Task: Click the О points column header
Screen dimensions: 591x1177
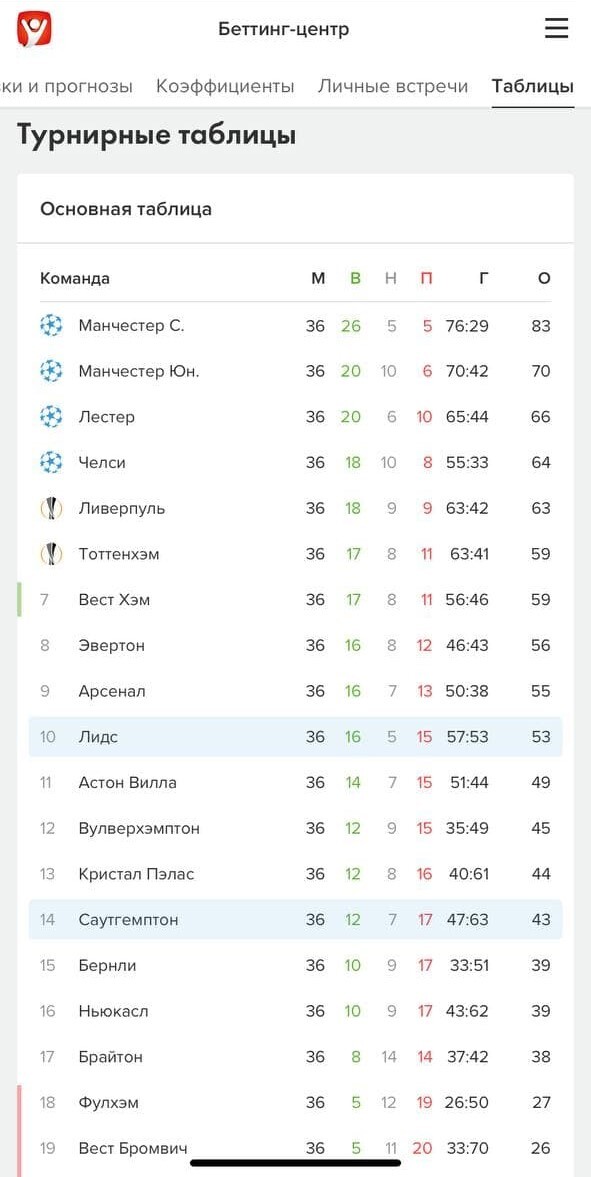Action: [544, 278]
